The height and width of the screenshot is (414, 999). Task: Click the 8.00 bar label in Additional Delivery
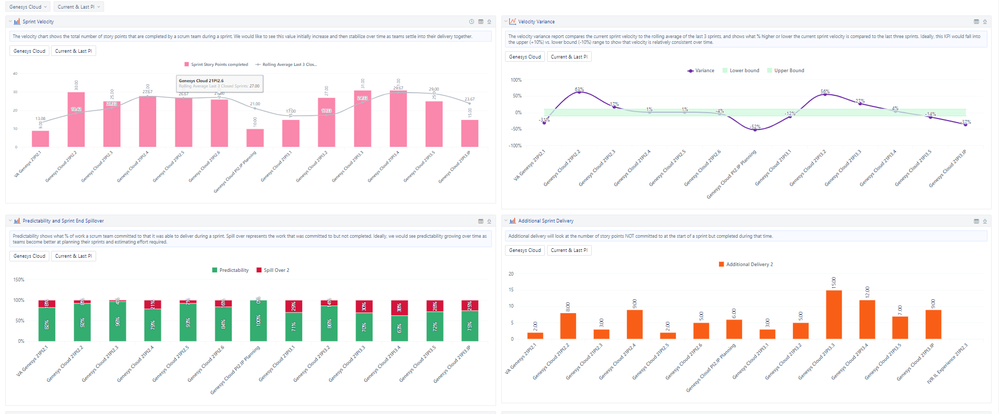point(568,304)
